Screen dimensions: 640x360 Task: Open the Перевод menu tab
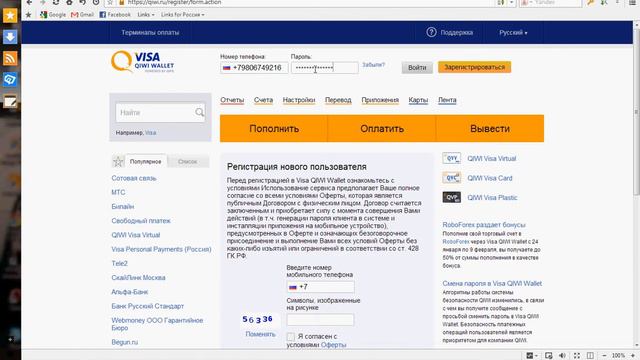(338, 100)
